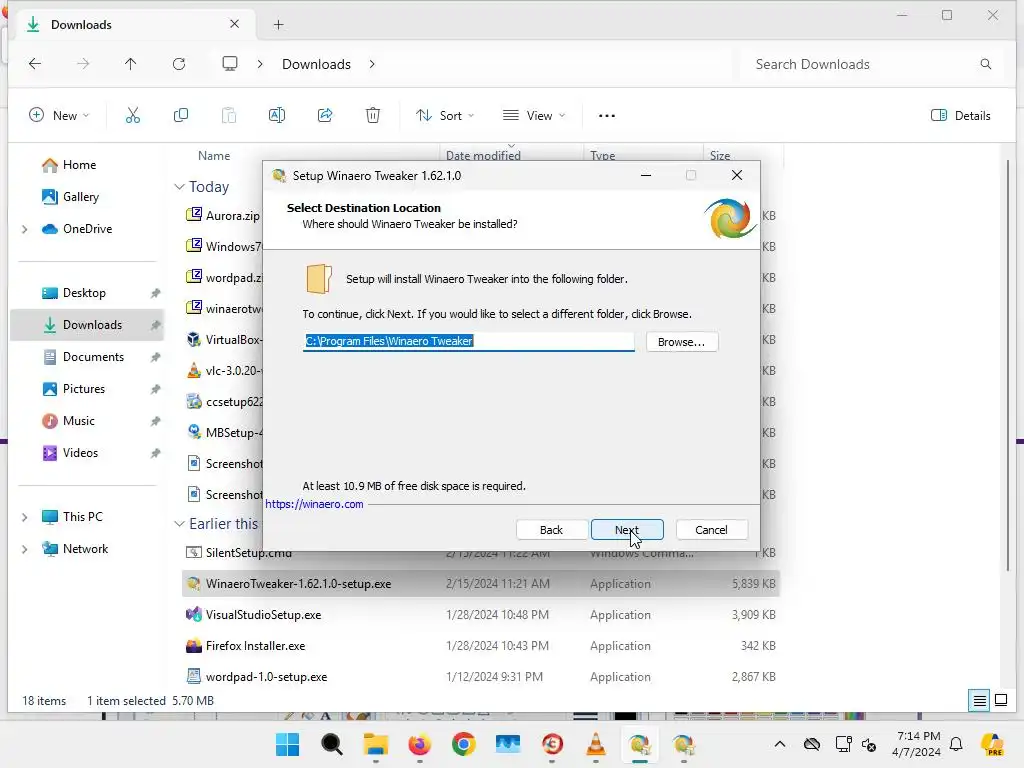Refresh the Downloads folder view
This screenshot has height=768, width=1024.
[x=179, y=64]
